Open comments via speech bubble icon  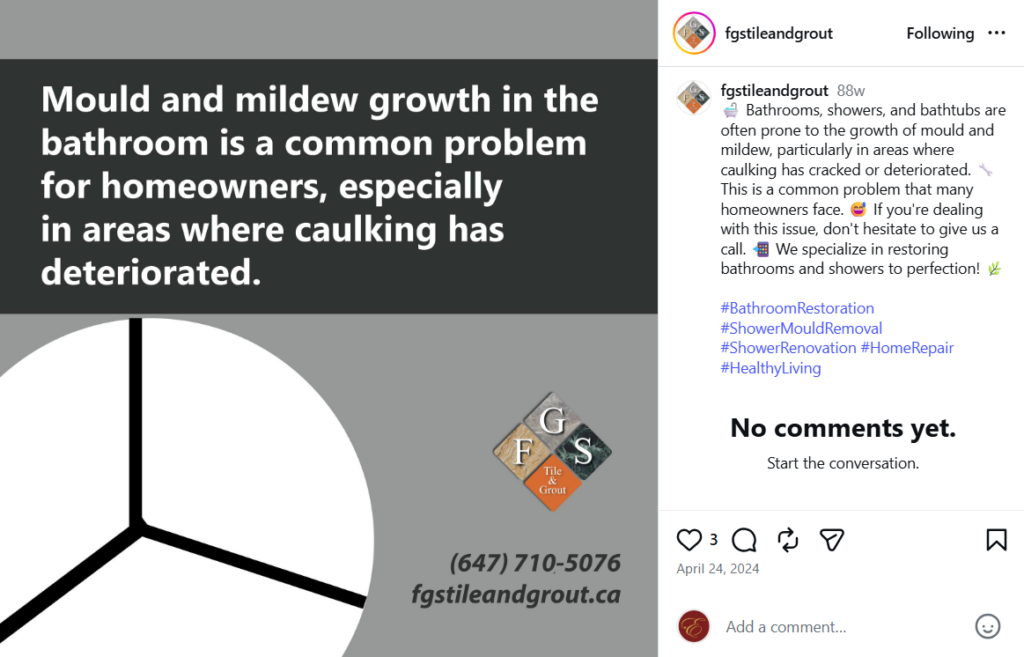[744, 540]
